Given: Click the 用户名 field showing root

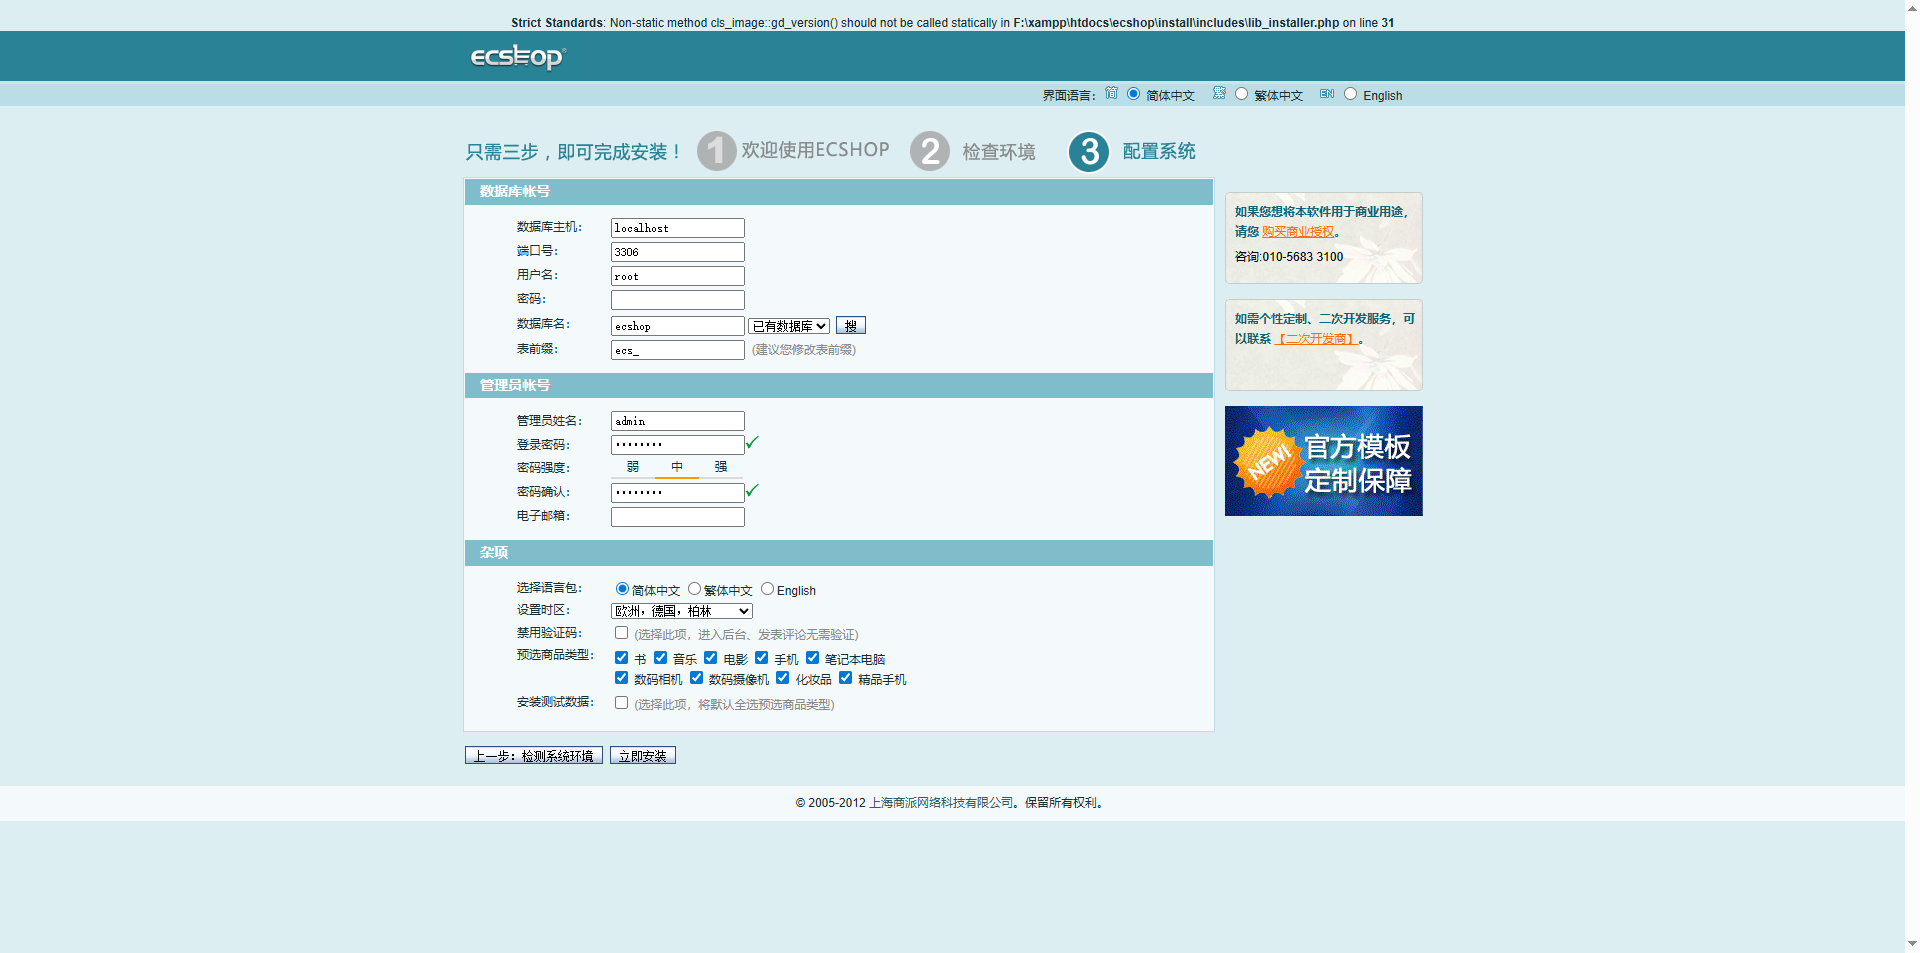Looking at the screenshot, I should (x=677, y=276).
